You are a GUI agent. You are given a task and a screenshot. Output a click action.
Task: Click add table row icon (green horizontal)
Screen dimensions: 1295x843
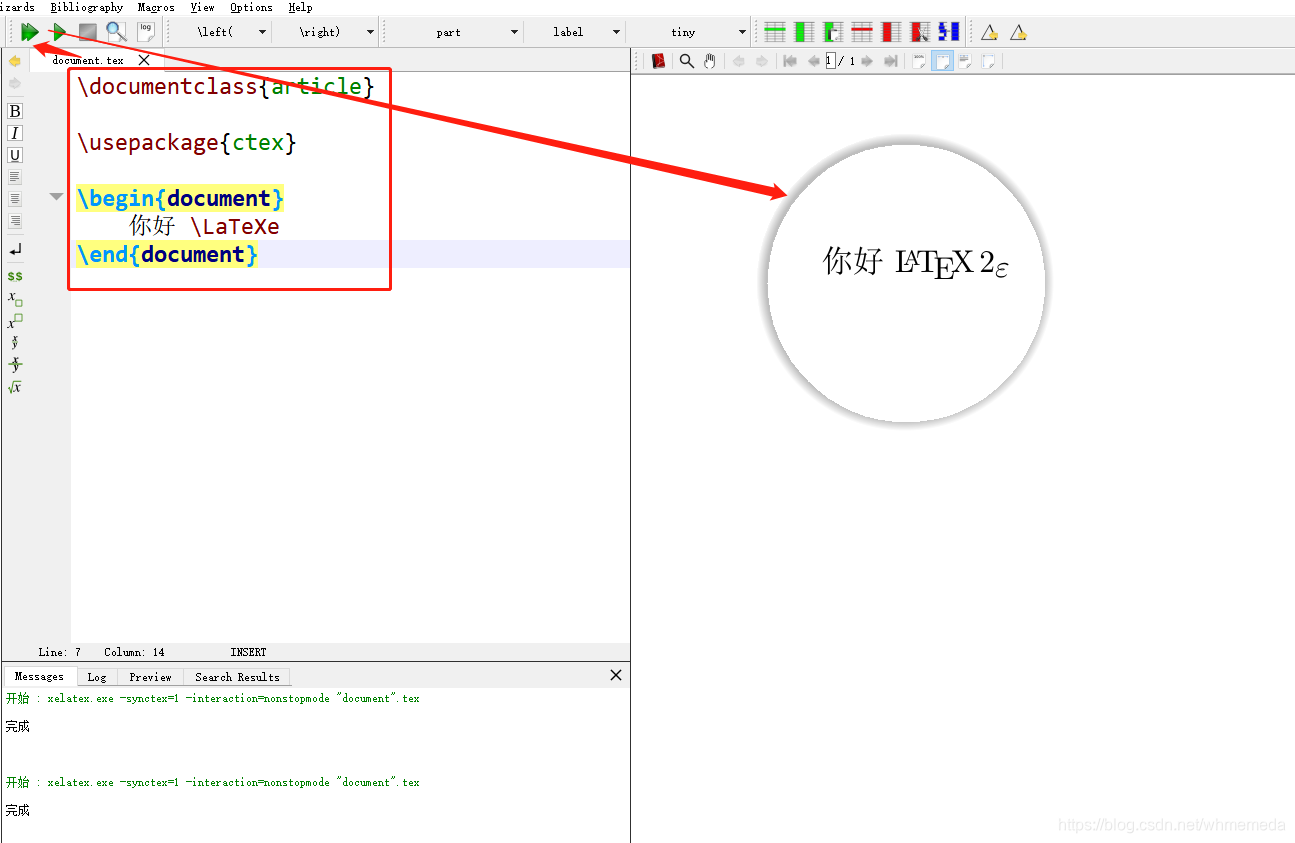click(x=775, y=32)
